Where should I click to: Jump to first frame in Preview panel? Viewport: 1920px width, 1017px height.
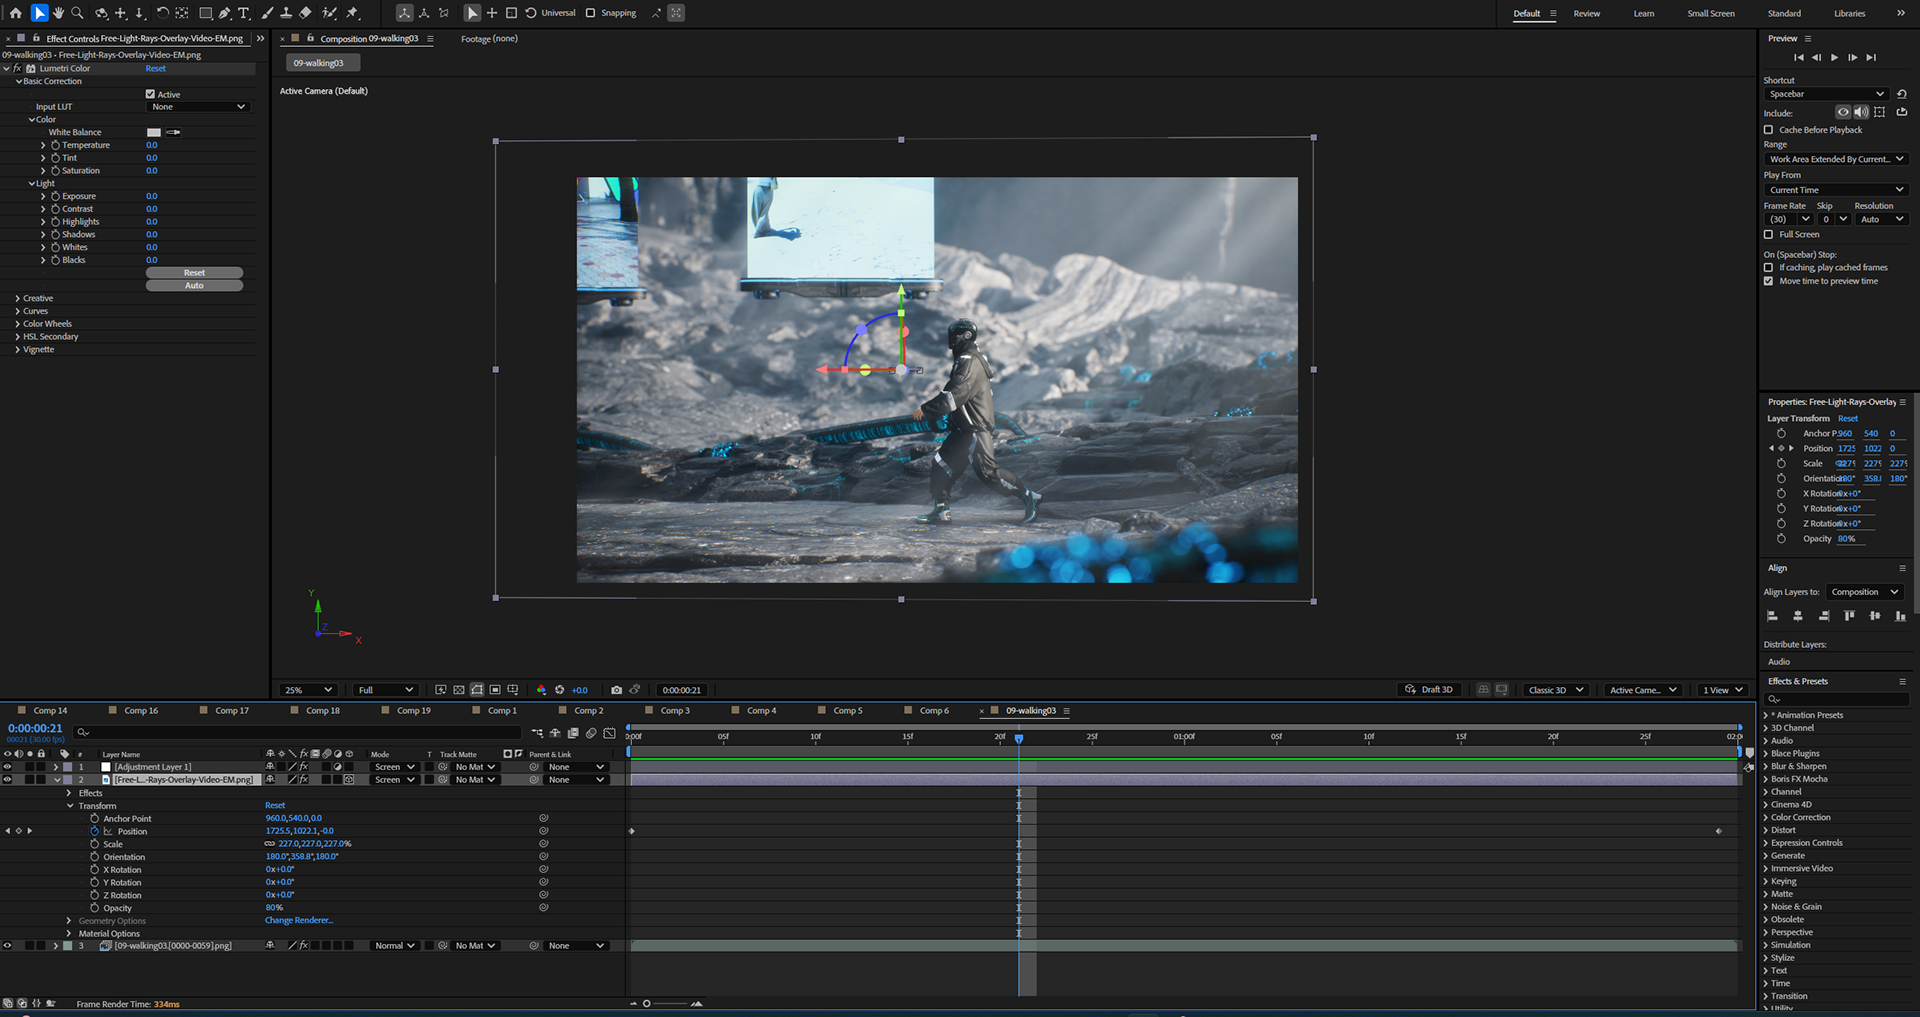pyautogui.click(x=1798, y=57)
